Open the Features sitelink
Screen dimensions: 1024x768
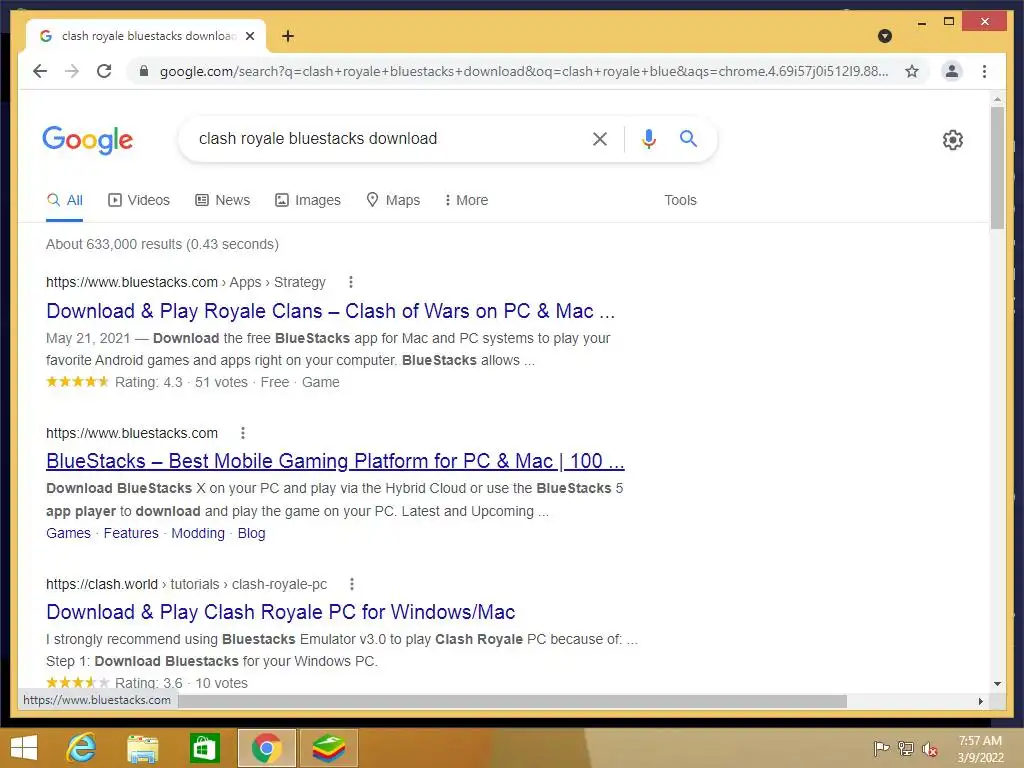pyautogui.click(x=131, y=533)
